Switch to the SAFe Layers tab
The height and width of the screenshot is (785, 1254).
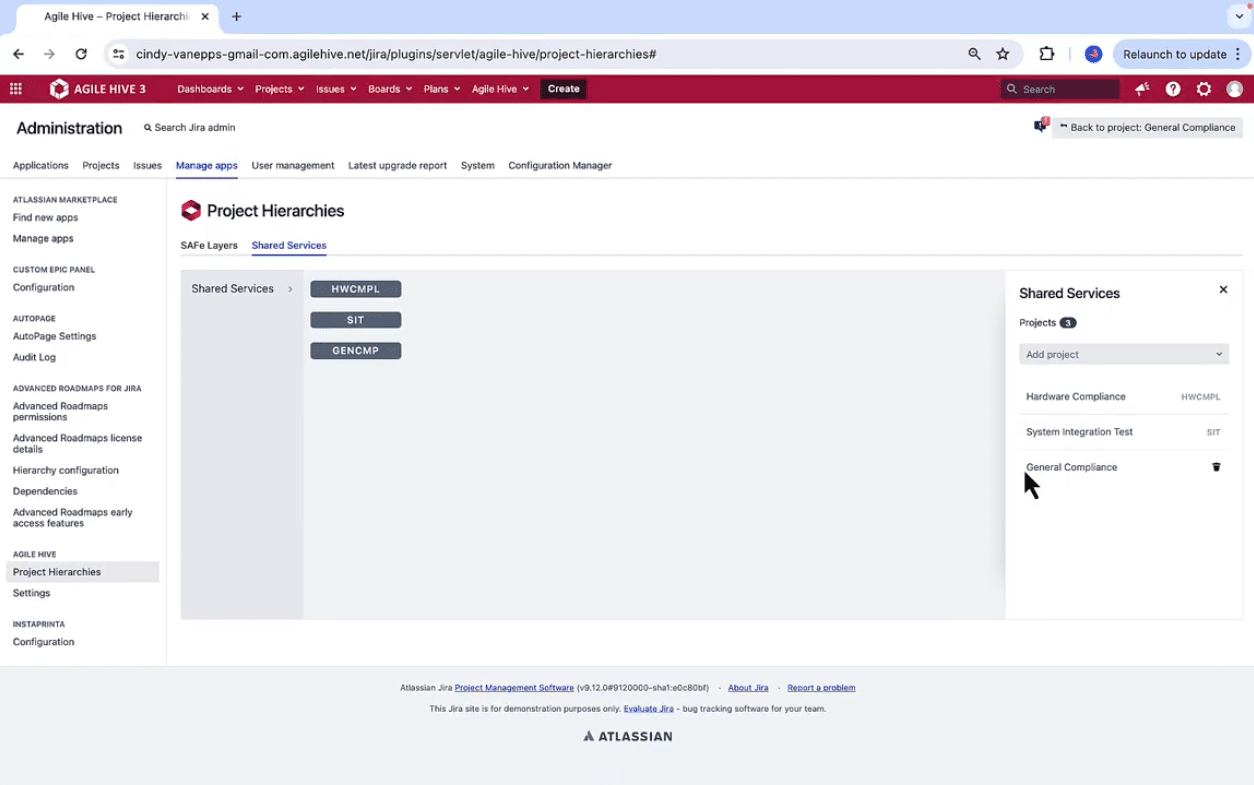pyautogui.click(x=209, y=245)
